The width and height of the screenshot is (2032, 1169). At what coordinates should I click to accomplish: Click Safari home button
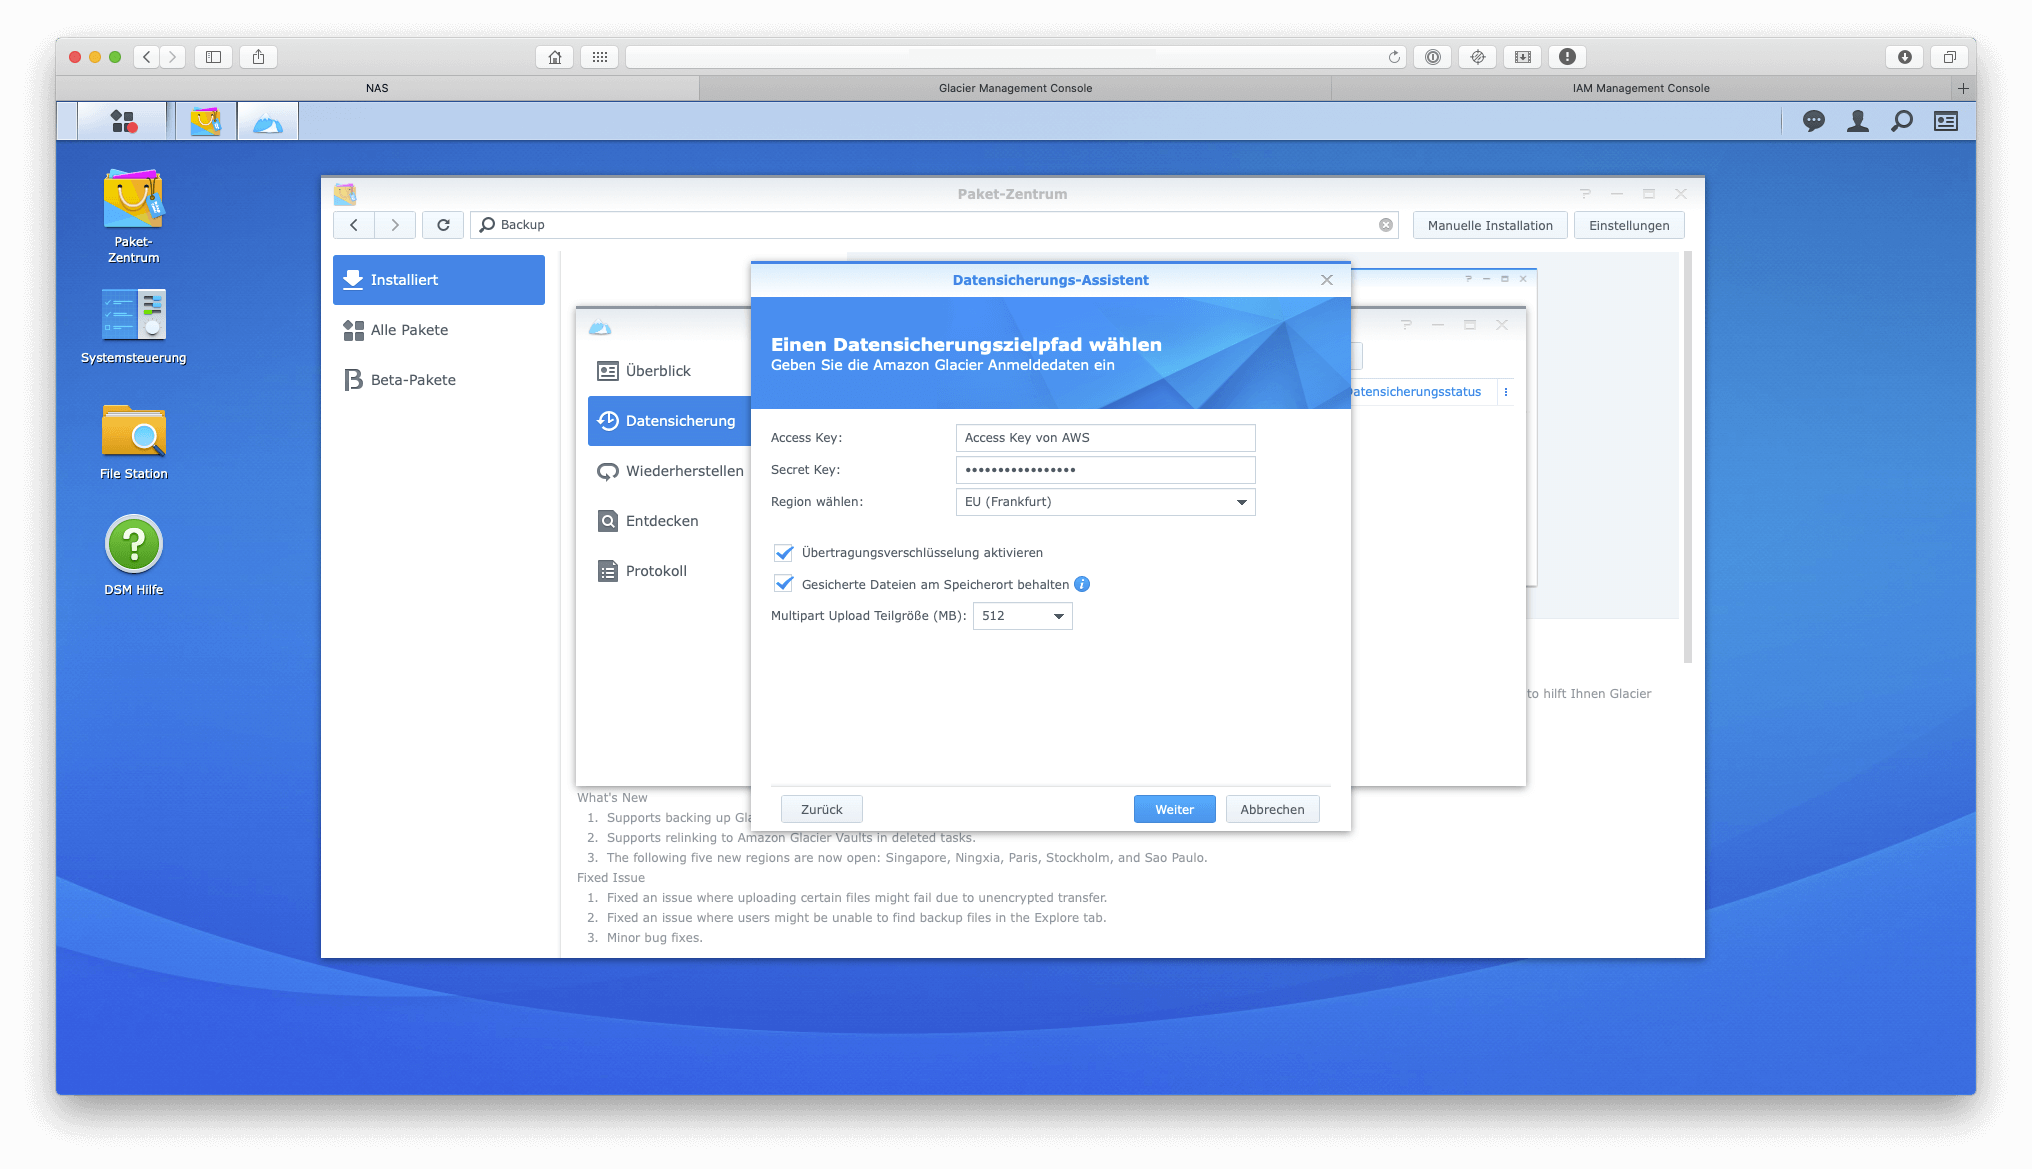555,57
